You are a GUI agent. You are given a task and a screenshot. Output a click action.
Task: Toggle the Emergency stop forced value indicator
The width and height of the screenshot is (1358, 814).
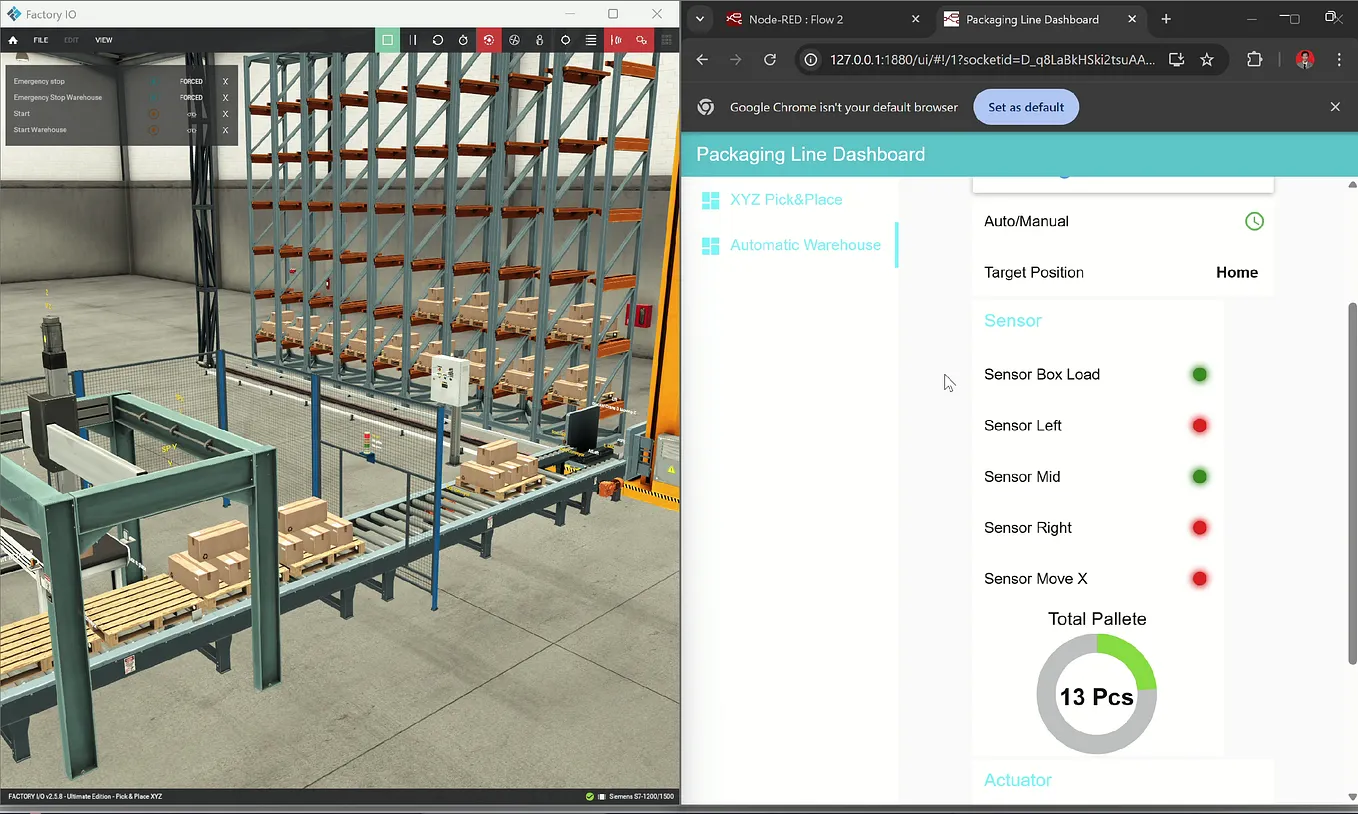154,81
